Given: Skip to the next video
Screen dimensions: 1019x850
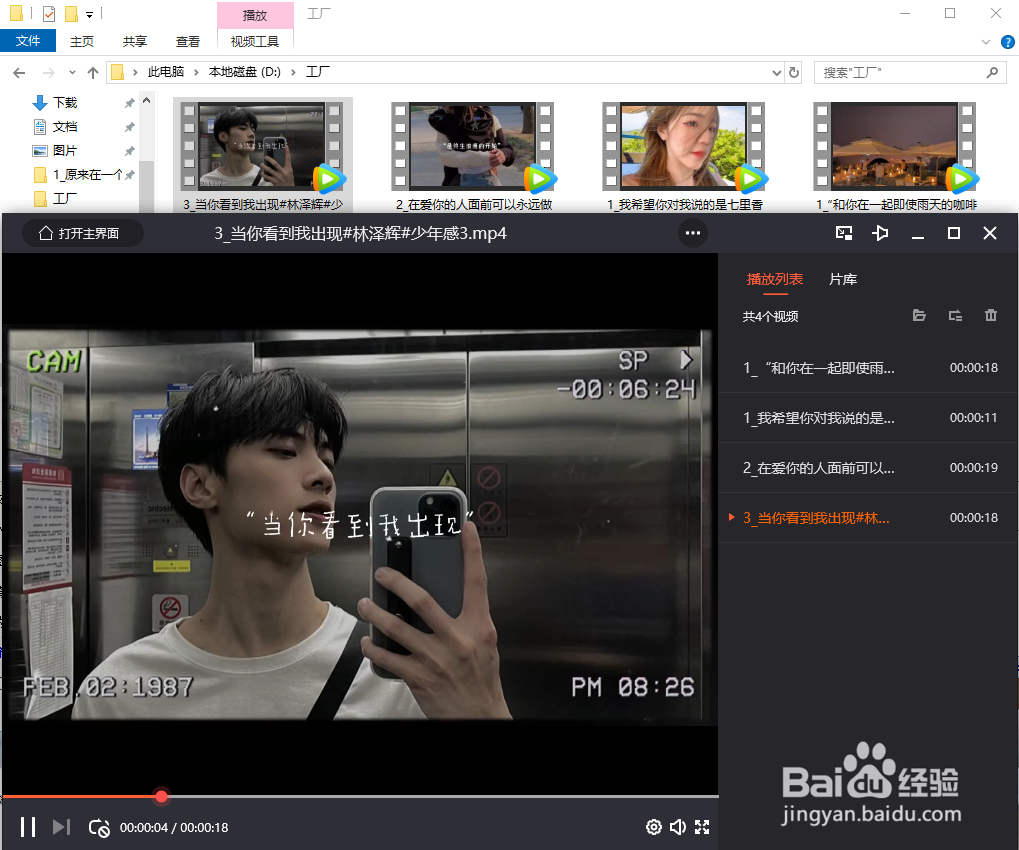Looking at the screenshot, I should point(62,827).
